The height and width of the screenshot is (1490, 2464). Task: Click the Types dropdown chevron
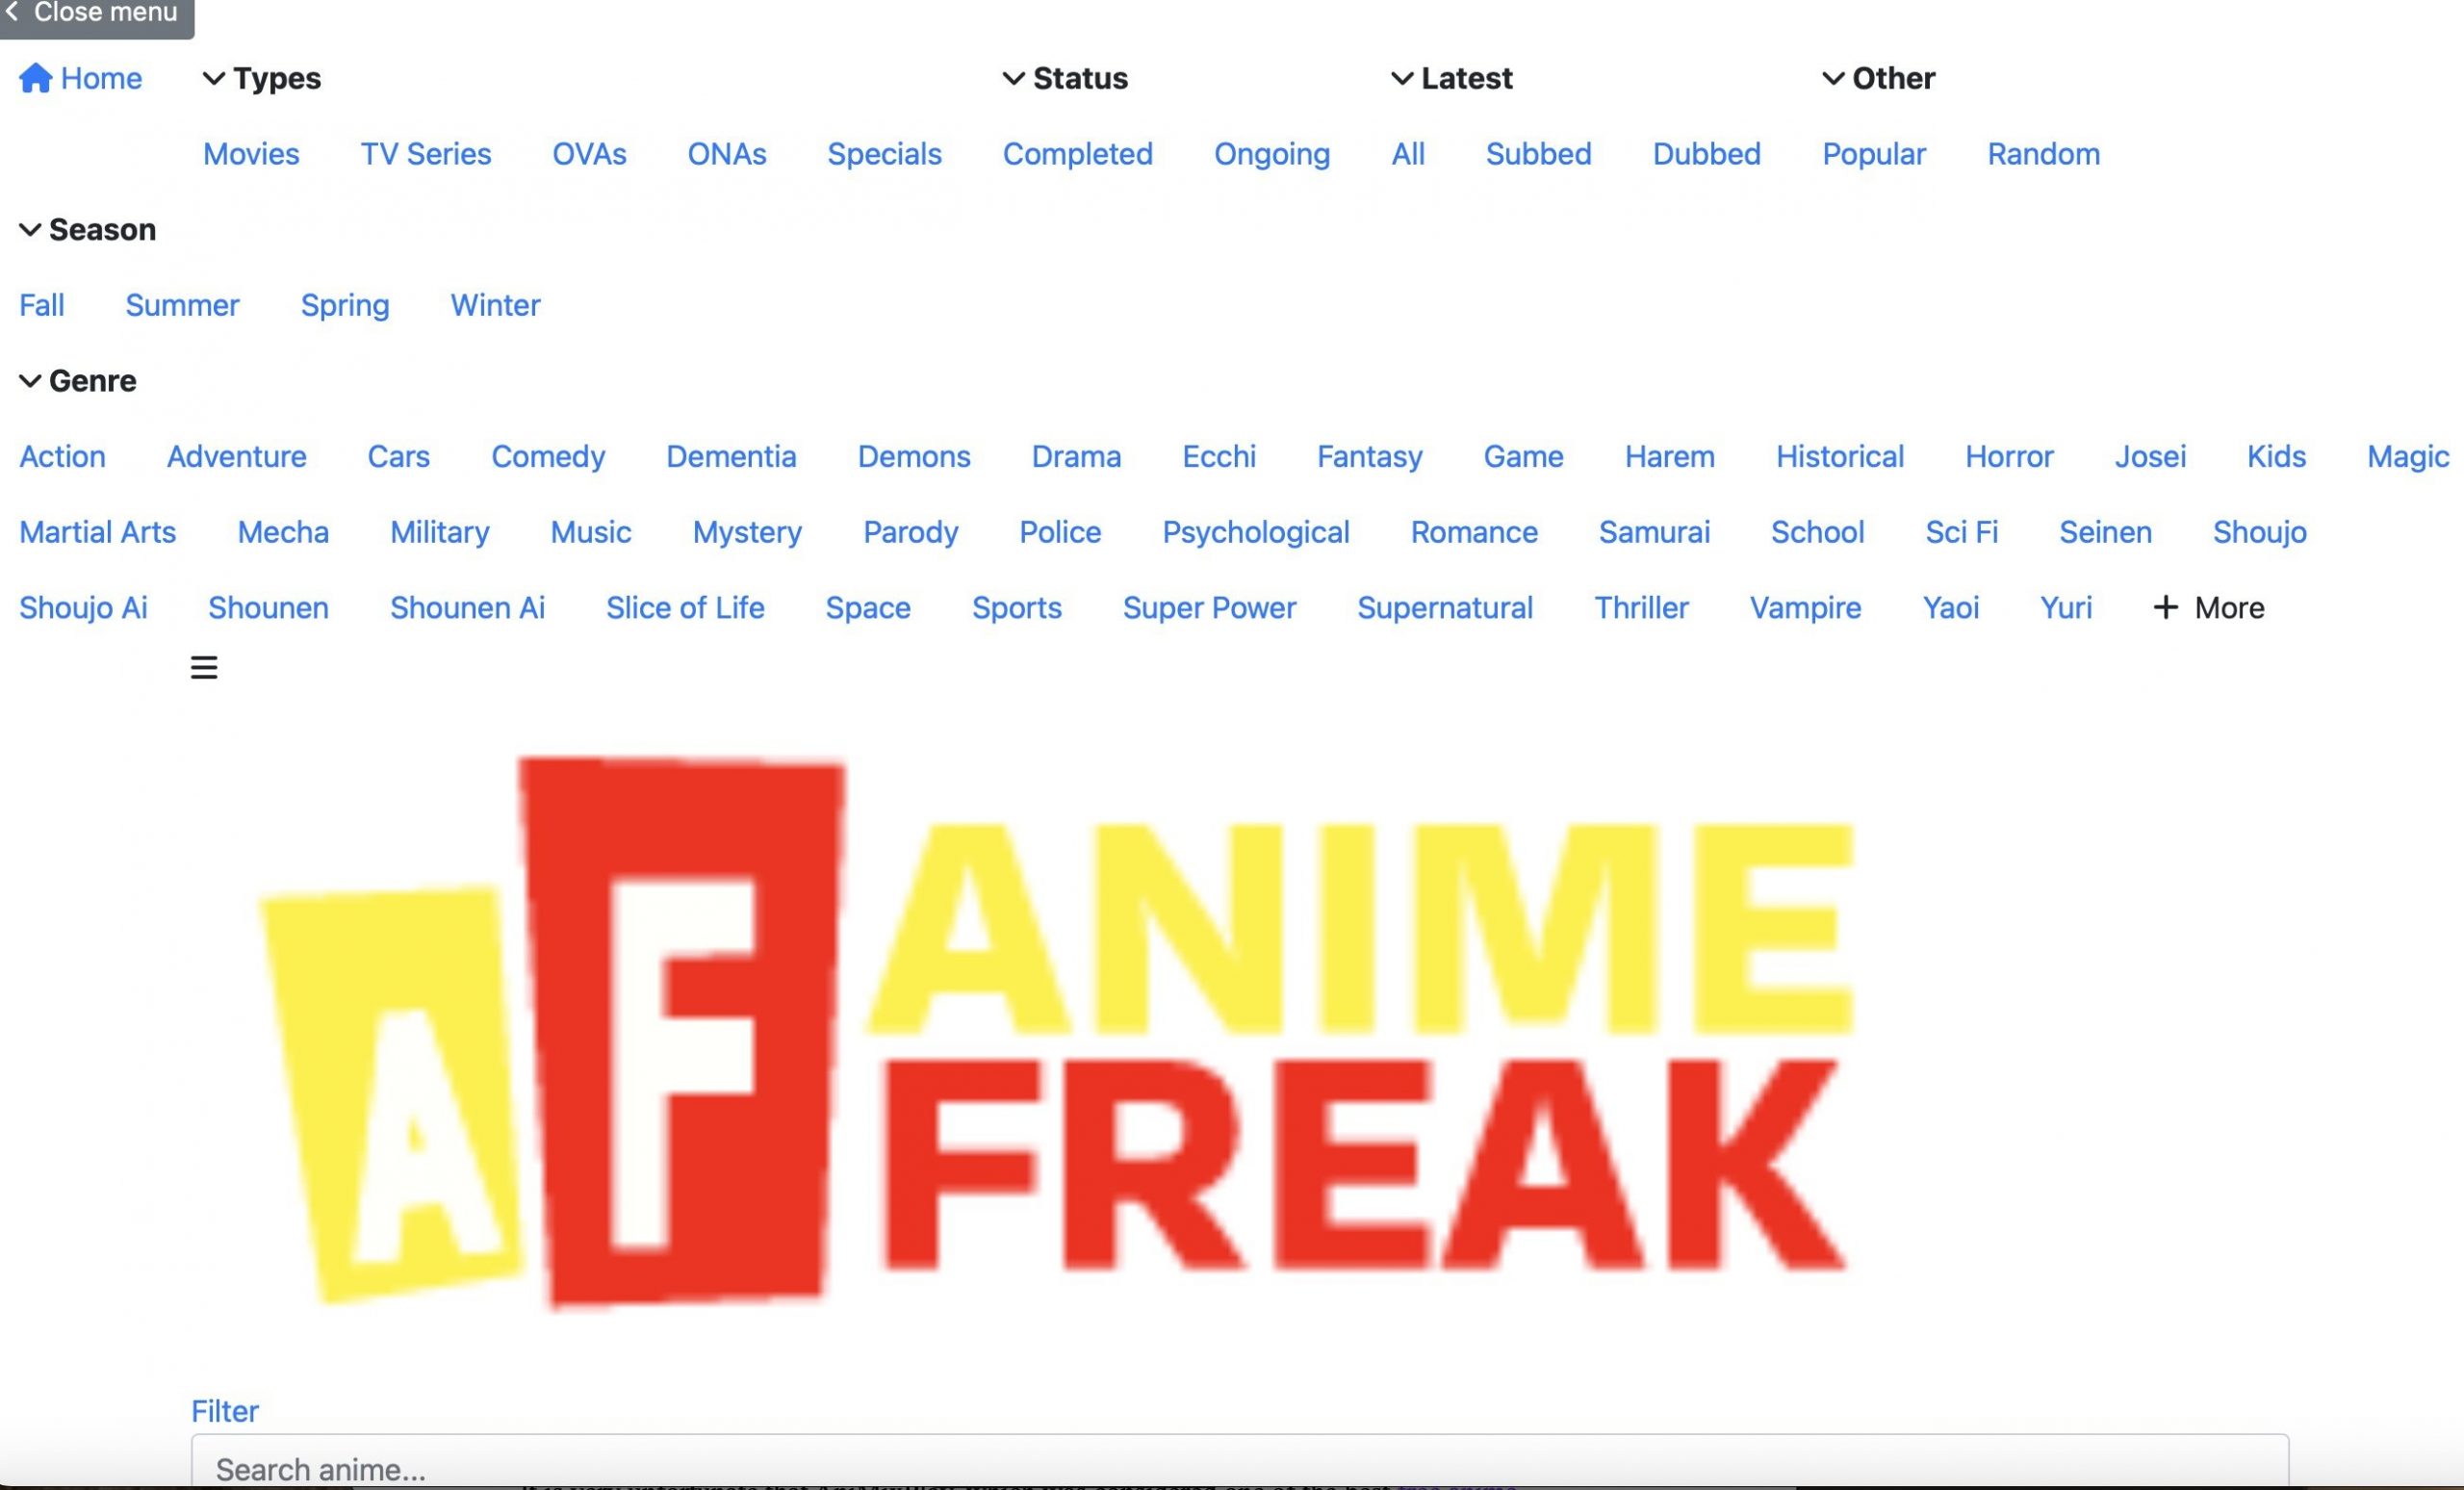coord(211,77)
